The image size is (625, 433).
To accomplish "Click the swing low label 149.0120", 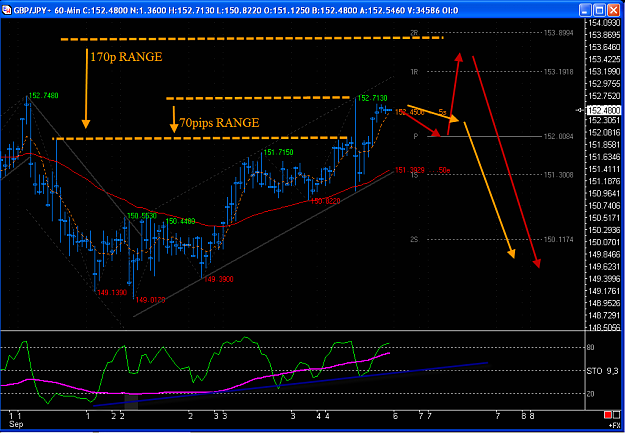I will [151, 300].
